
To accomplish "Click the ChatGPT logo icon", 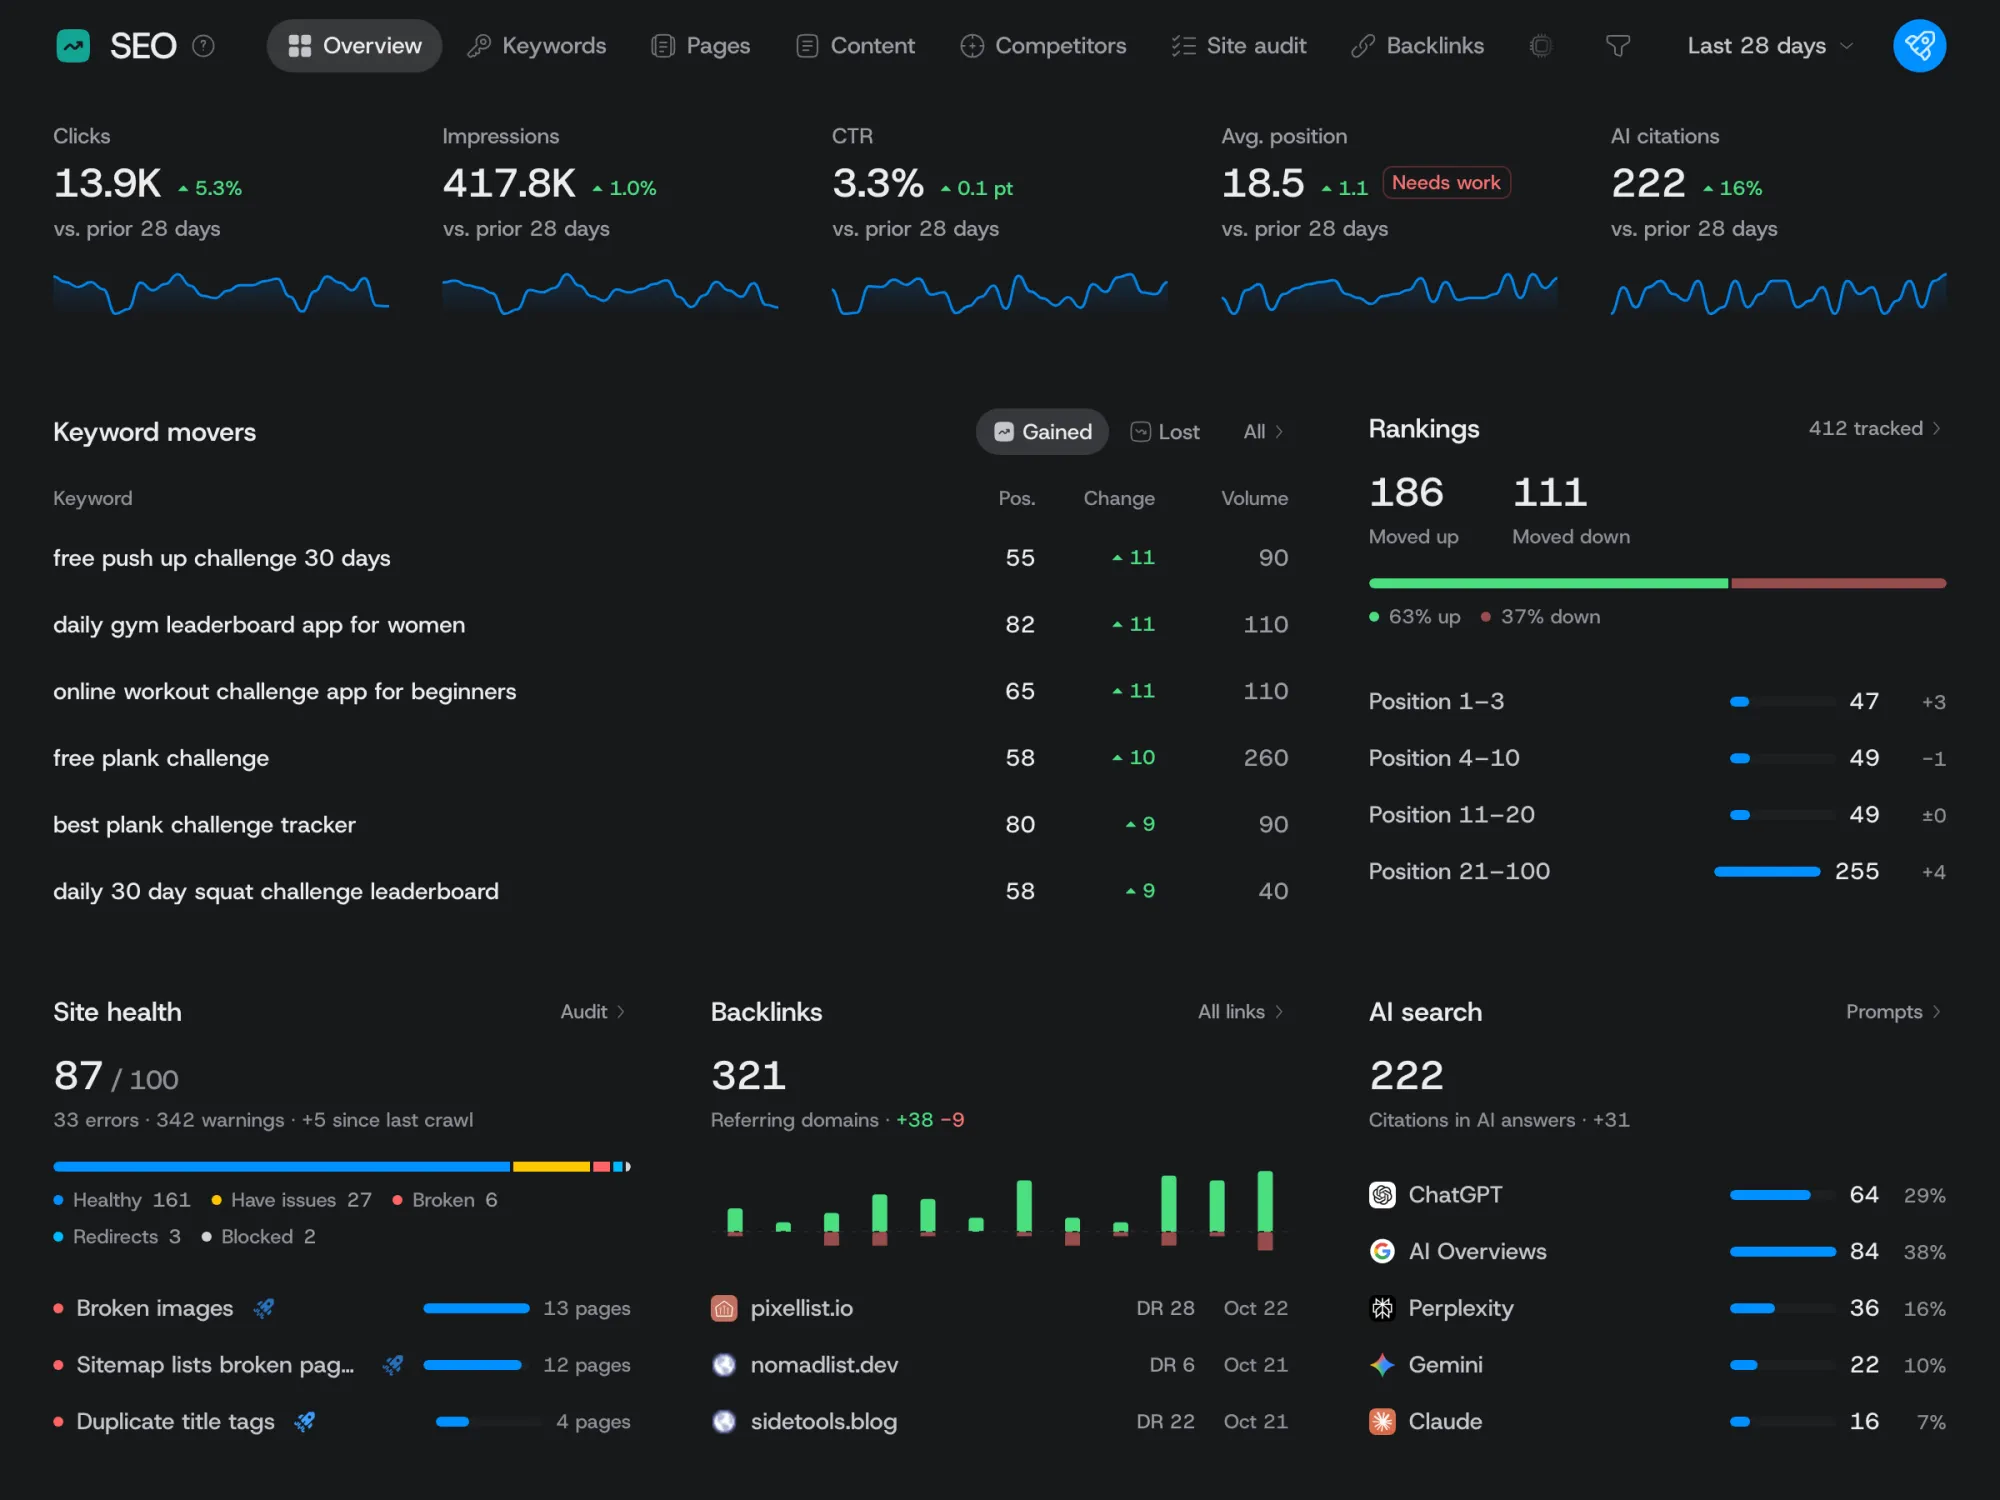I will [x=1382, y=1195].
